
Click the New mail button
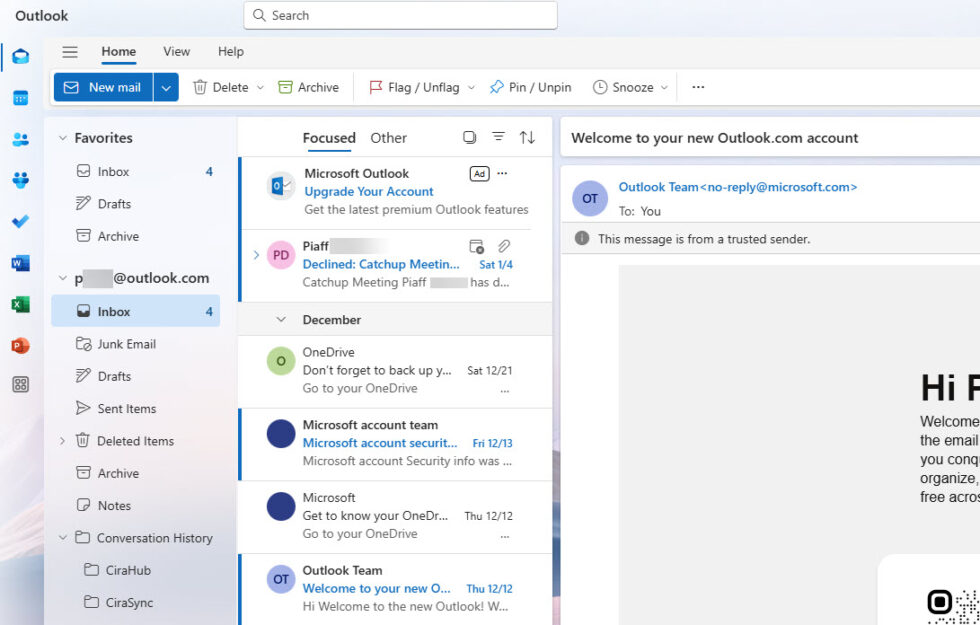pyautogui.click(x=103, y=87)
